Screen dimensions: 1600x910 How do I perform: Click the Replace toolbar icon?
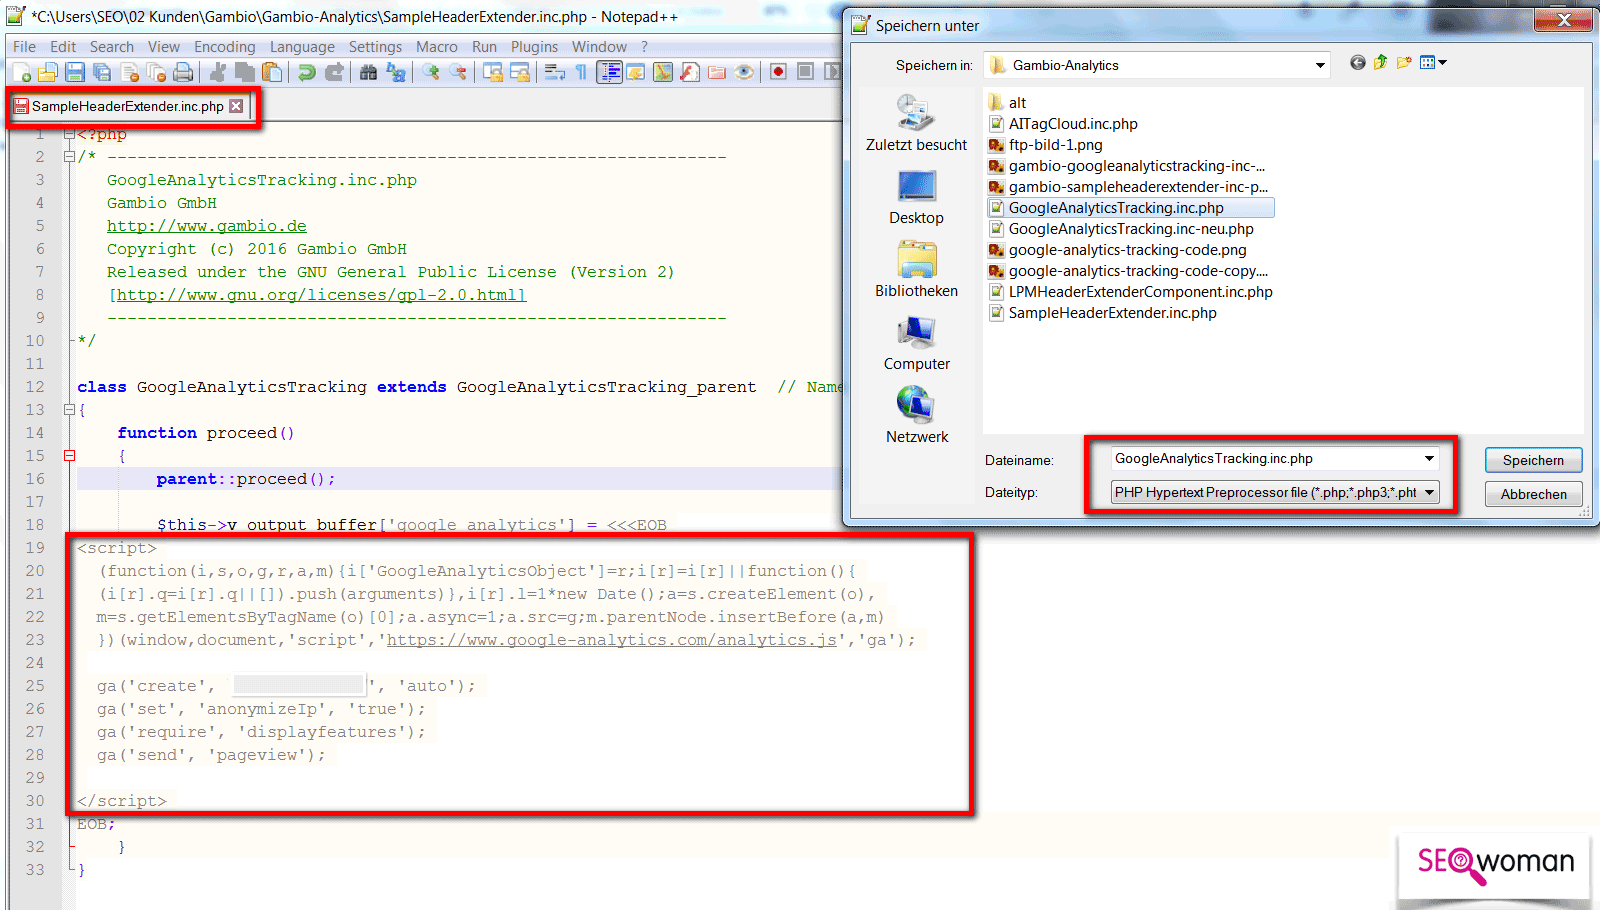[x=396, y=72]
